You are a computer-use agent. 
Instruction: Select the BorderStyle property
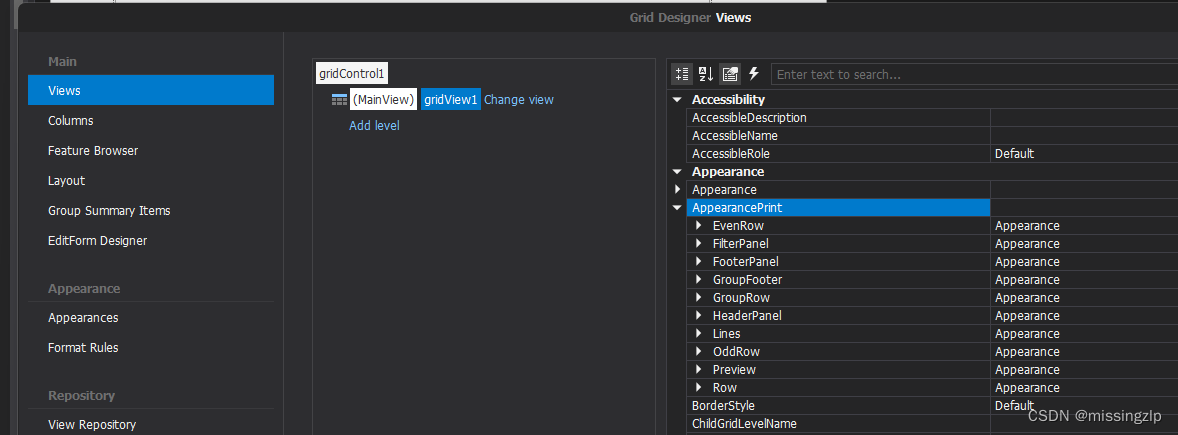point(838,406)
